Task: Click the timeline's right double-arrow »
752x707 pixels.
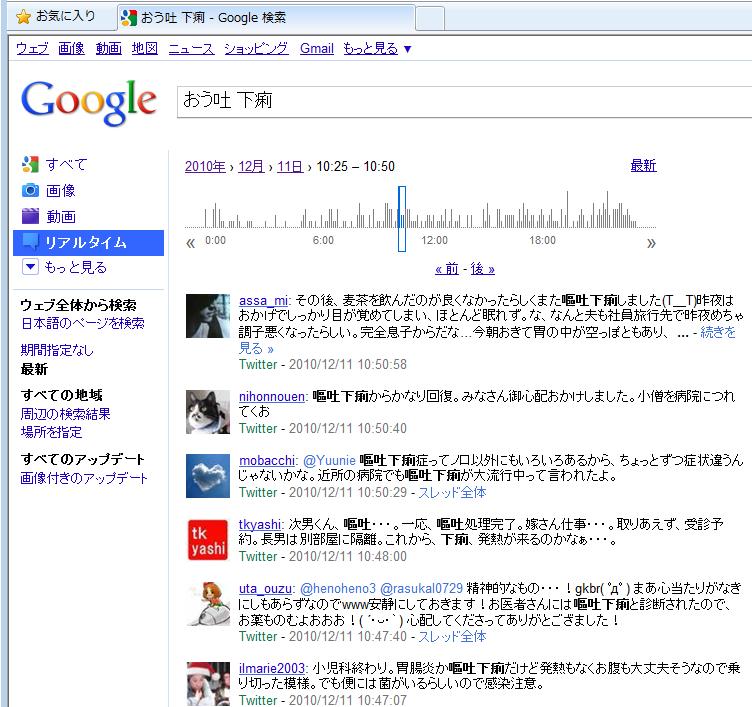Action: (x=651, y=243)
